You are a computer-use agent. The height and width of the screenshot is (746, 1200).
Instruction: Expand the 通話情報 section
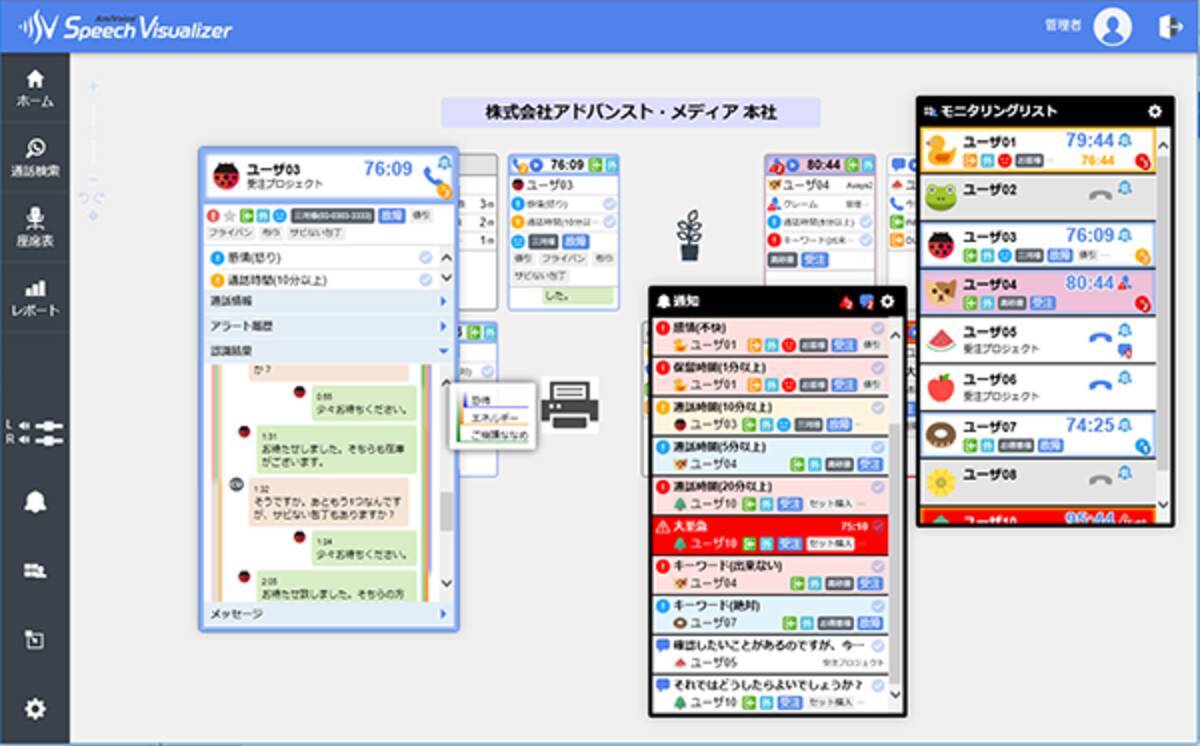(330, 300)
